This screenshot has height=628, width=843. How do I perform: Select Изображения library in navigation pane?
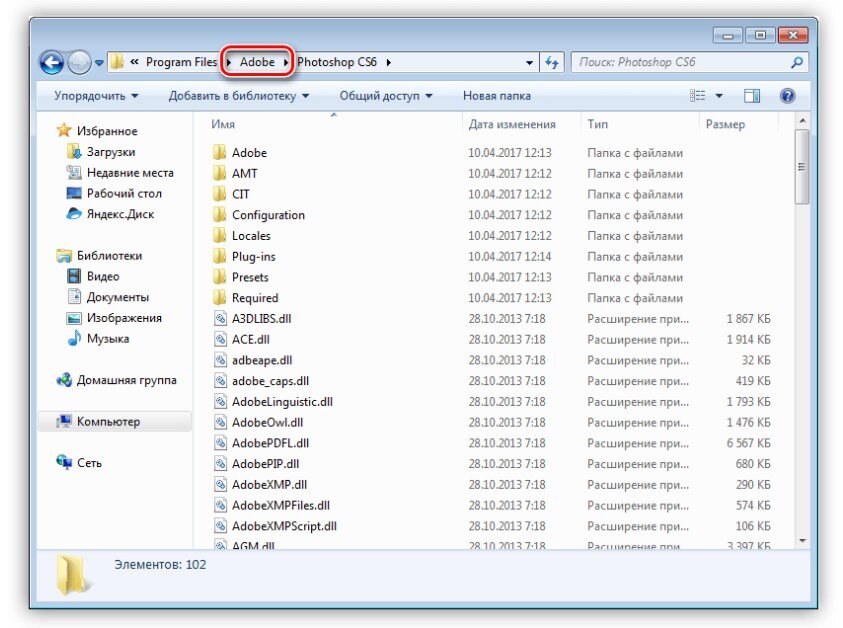click(x=114, y=318)
